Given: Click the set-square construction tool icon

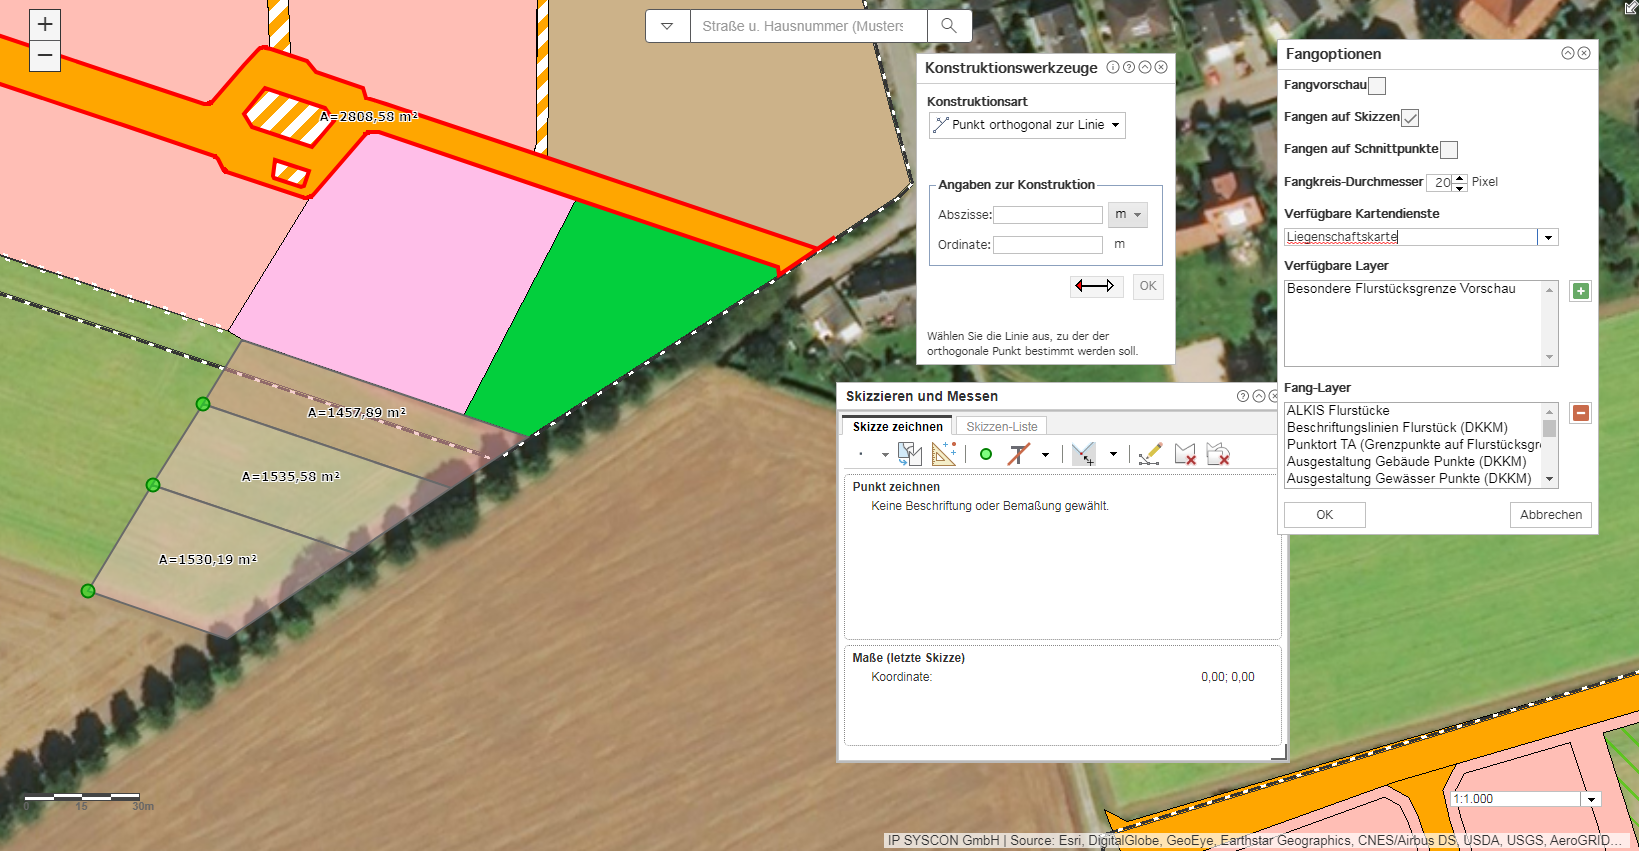Looking at the screenshot, I should tap(943, 454).
